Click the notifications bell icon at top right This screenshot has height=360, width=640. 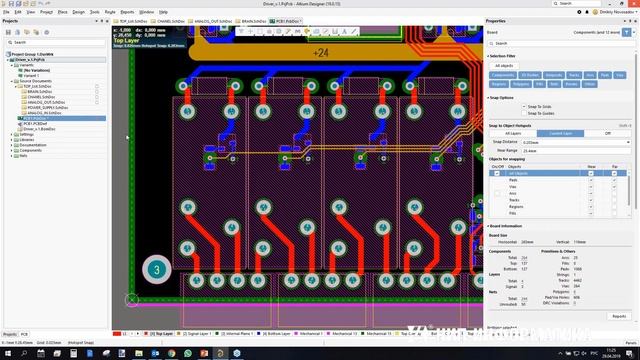point(587,12)
